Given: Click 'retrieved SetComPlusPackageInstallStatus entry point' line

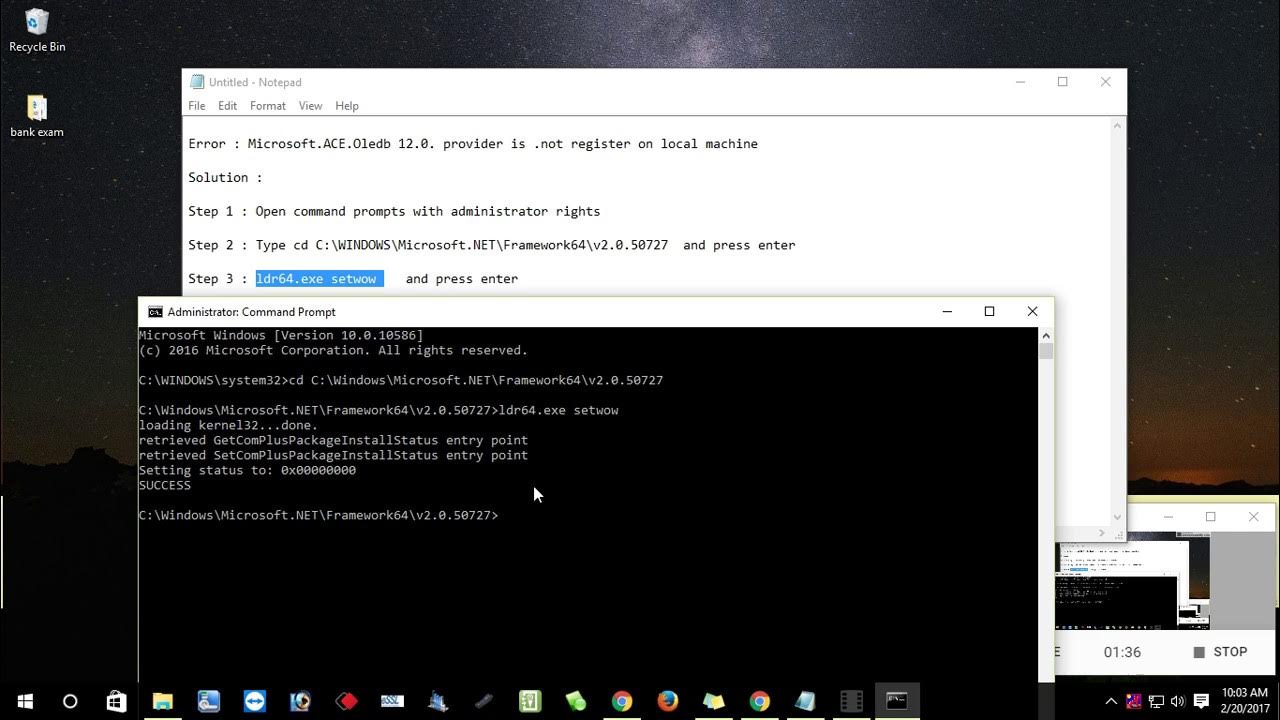Looking at the screenshot, I should click(x=333, y=455).
